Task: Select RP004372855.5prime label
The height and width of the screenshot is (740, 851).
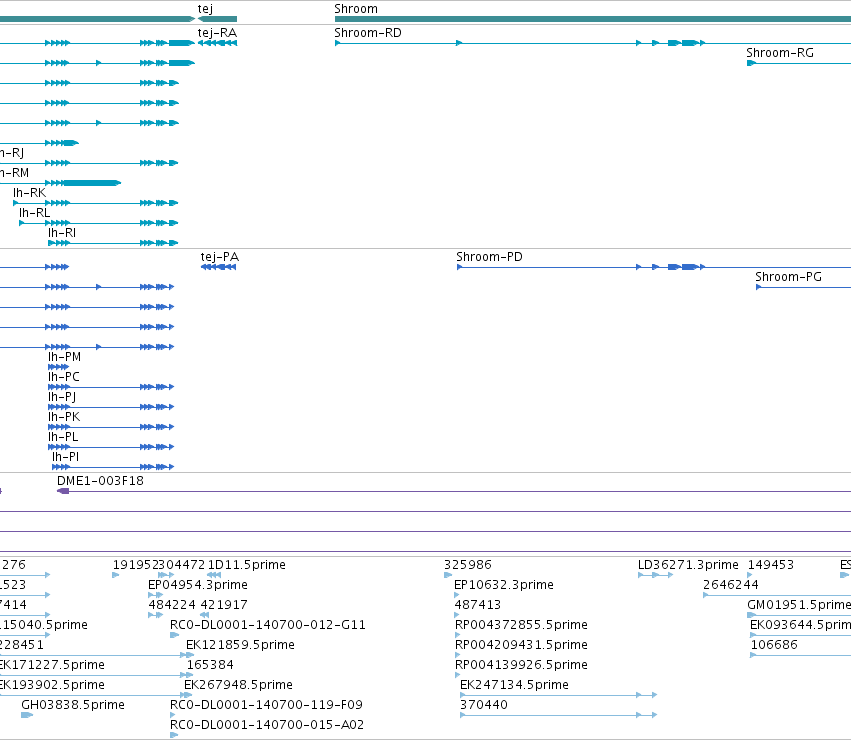Action: pyautogui.click(x=522, y=625)
